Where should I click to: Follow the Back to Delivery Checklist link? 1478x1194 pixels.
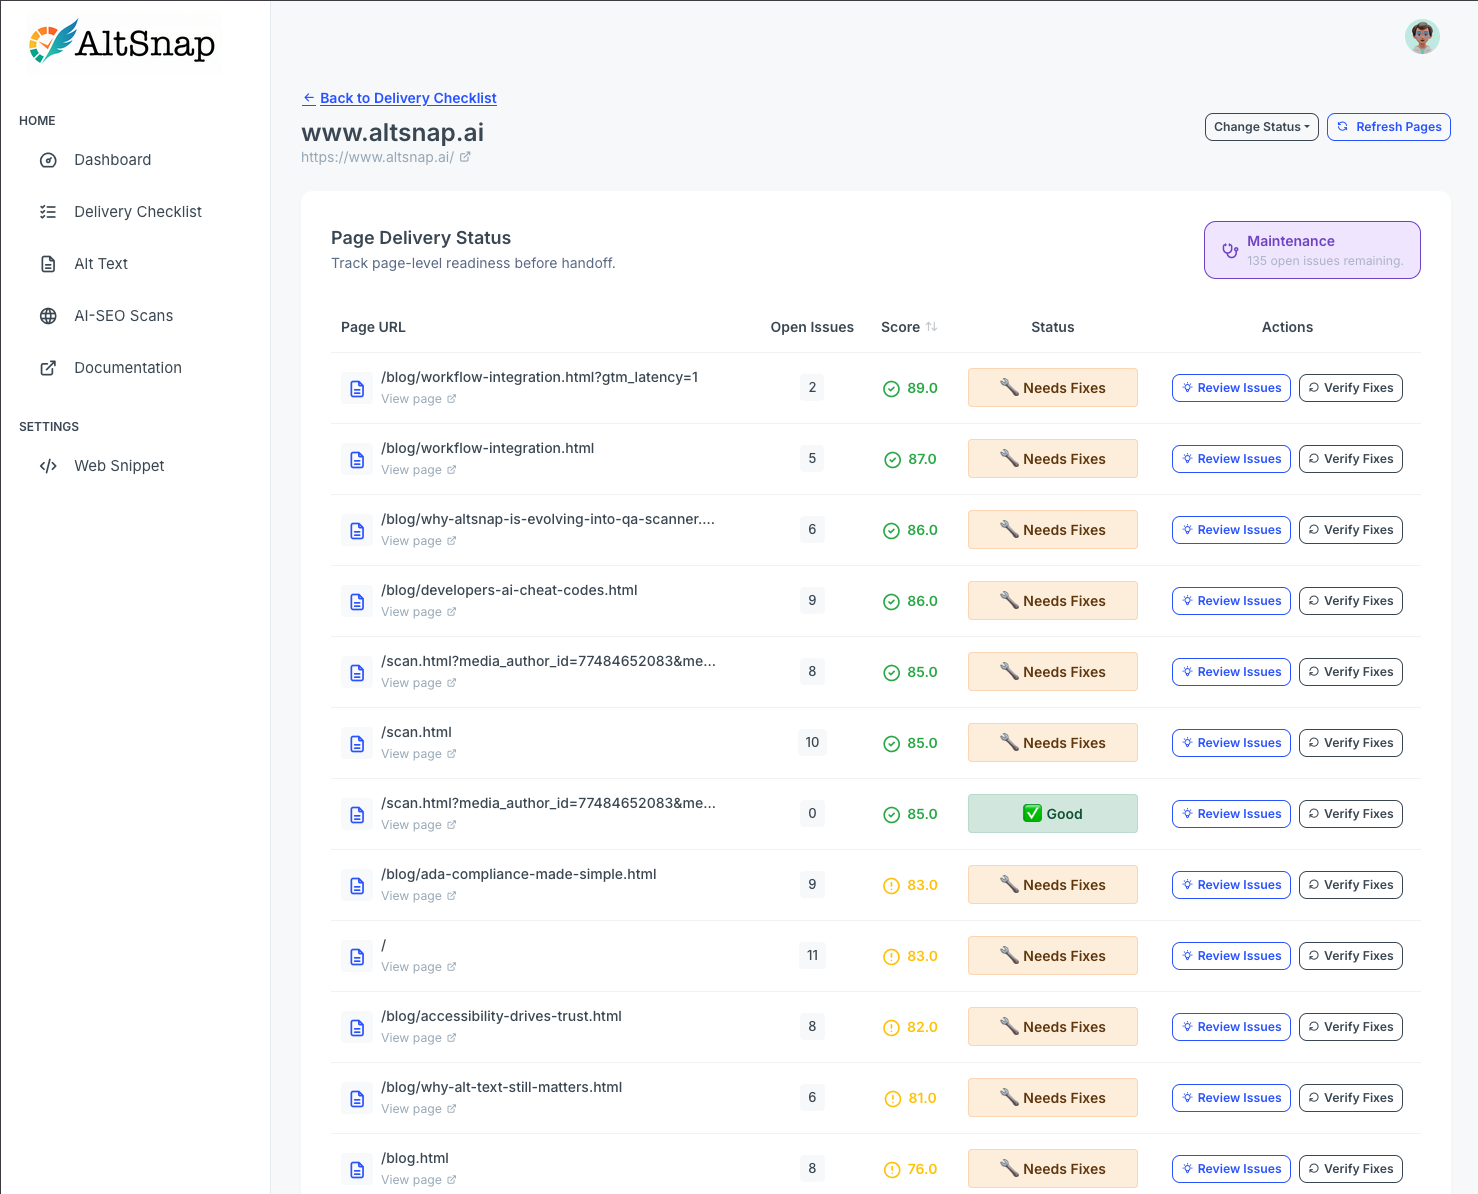pyautogui.click(x=408, y=98)
